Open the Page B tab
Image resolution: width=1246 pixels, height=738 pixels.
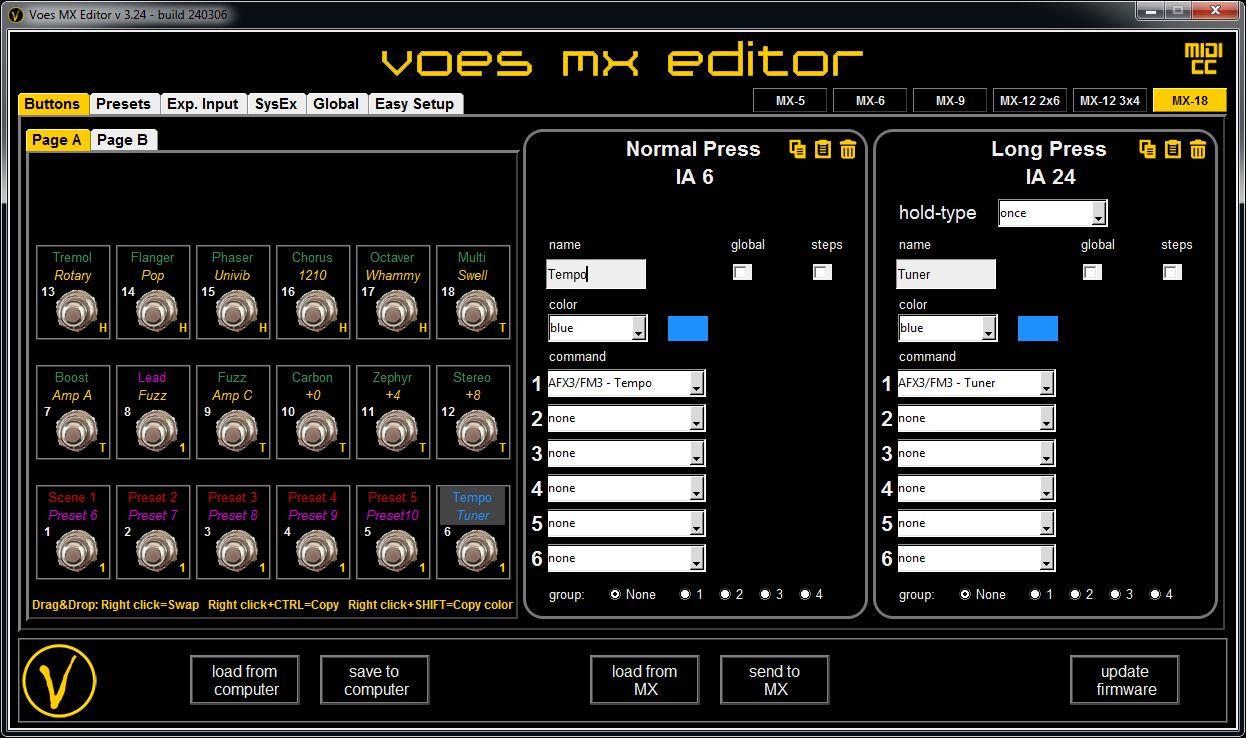click(123, 140)
